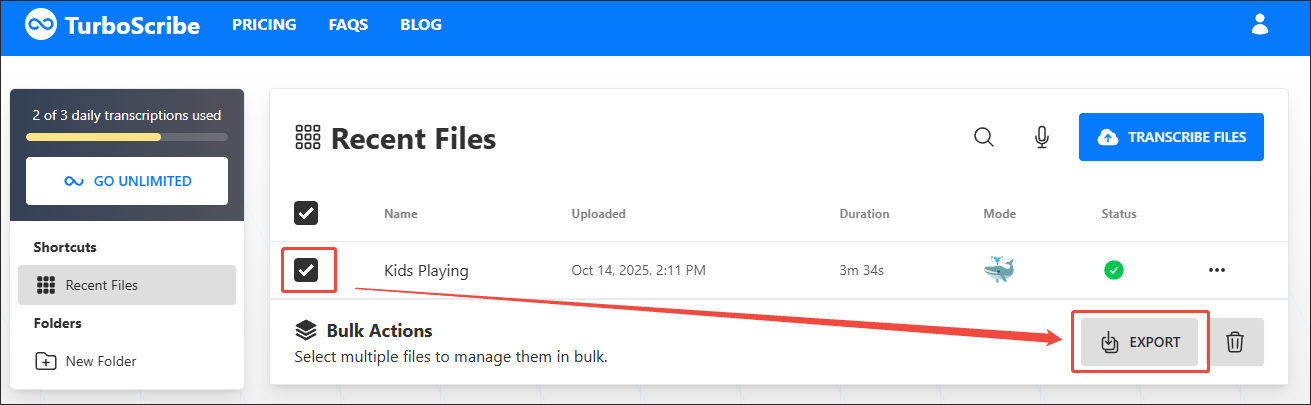Click the green completed status icon
1311x405 pixels.
point(1113,269)
